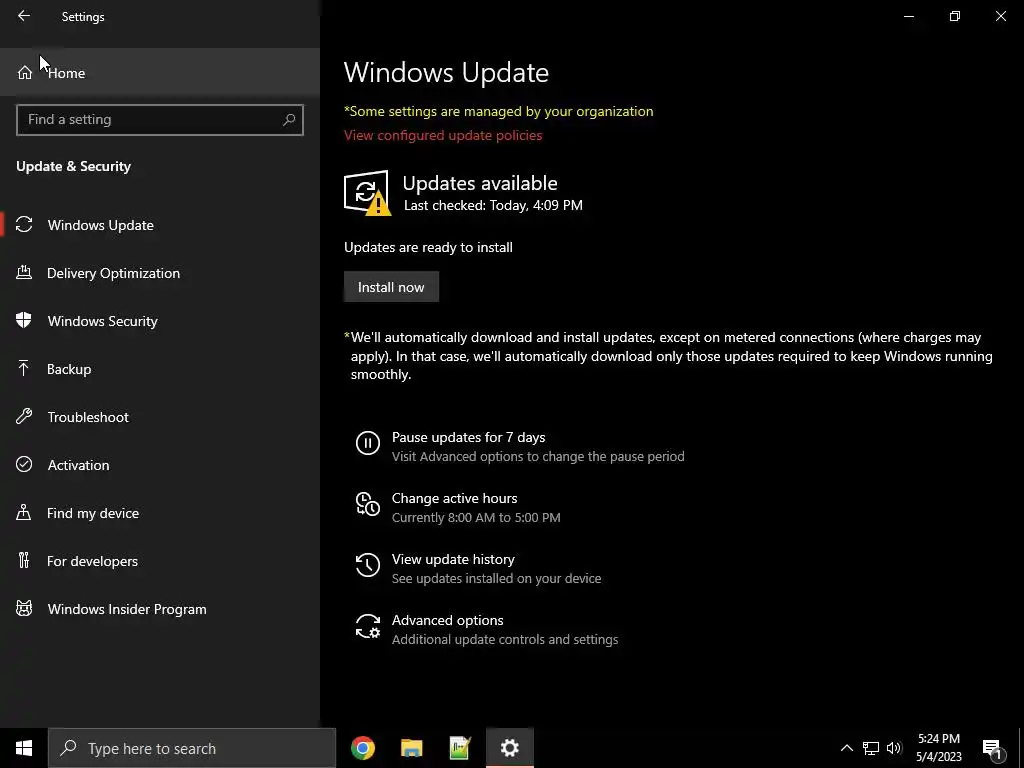1024x768 pixels.
Task: Click the pause circle icon
Action: coord(368,443)
